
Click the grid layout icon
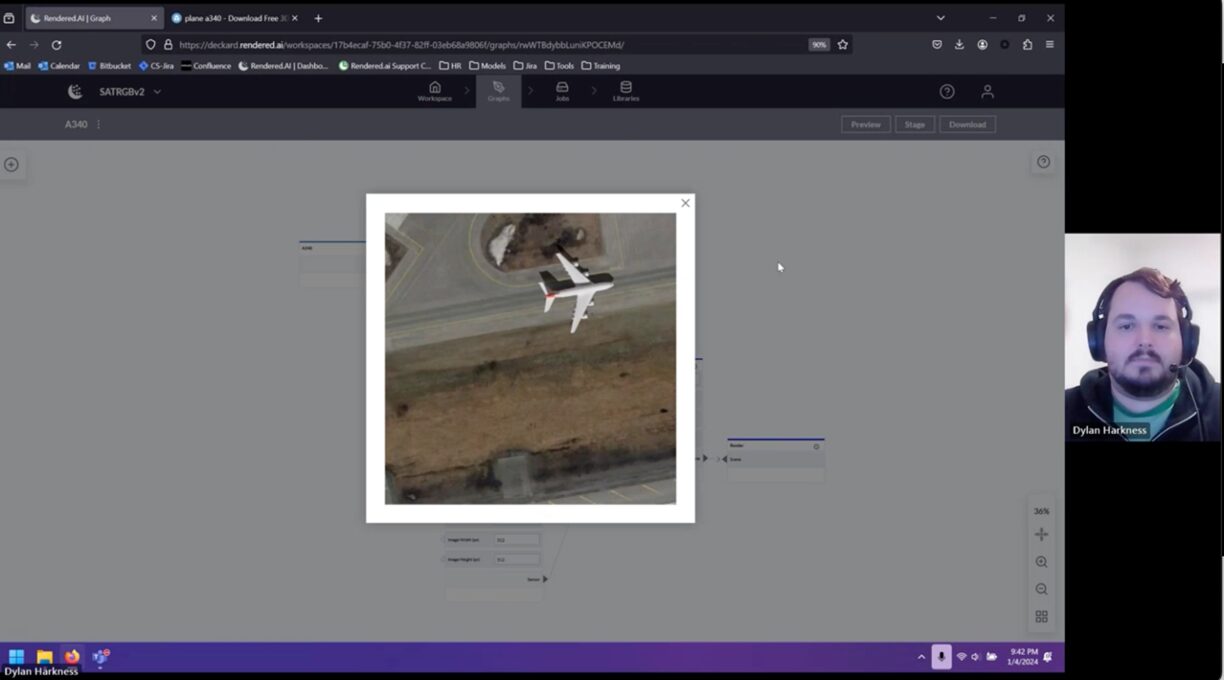coord(1041,616)
